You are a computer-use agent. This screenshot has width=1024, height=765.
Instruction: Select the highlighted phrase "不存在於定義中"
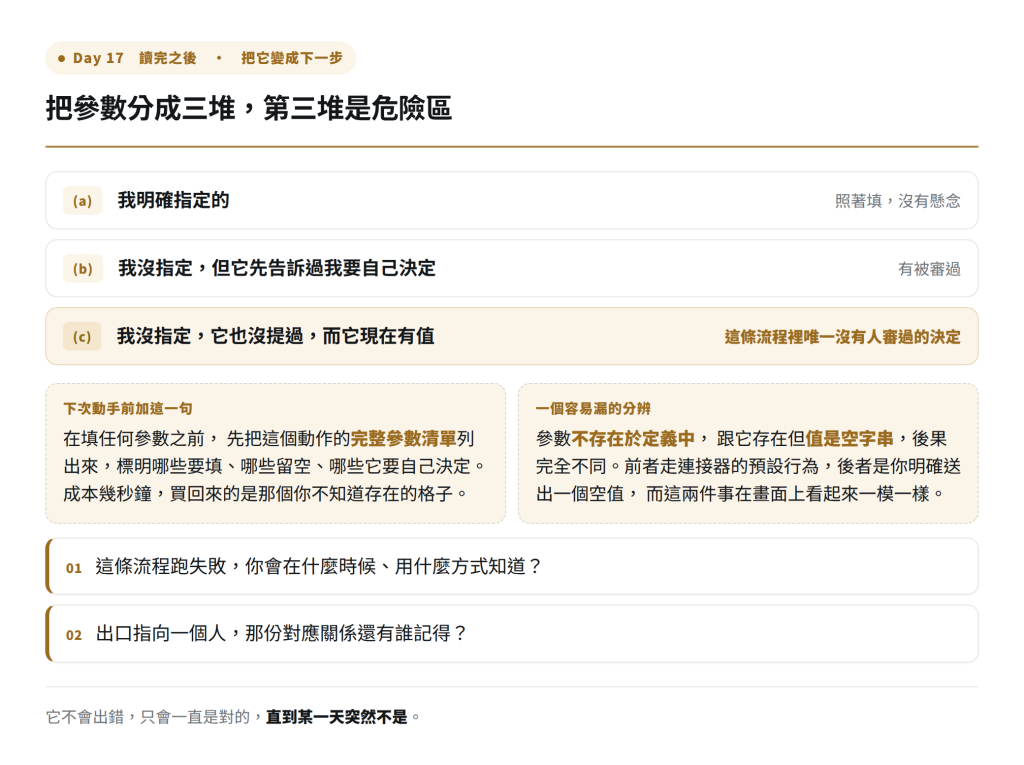coord(632,438)
